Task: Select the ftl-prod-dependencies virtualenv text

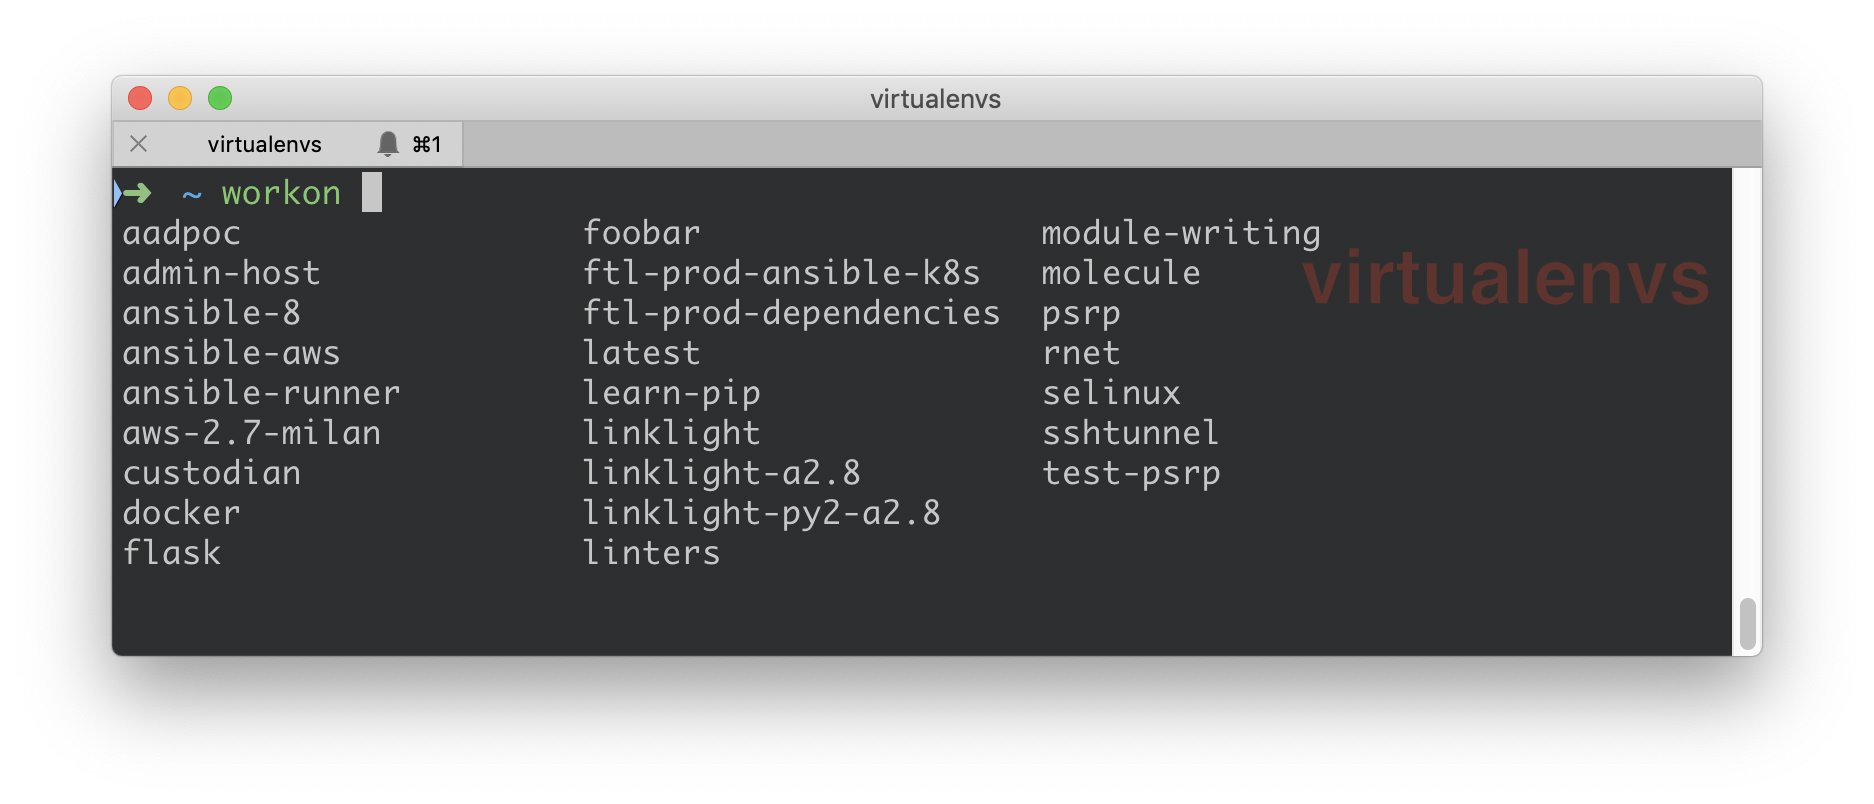Action: coord(791,312)
